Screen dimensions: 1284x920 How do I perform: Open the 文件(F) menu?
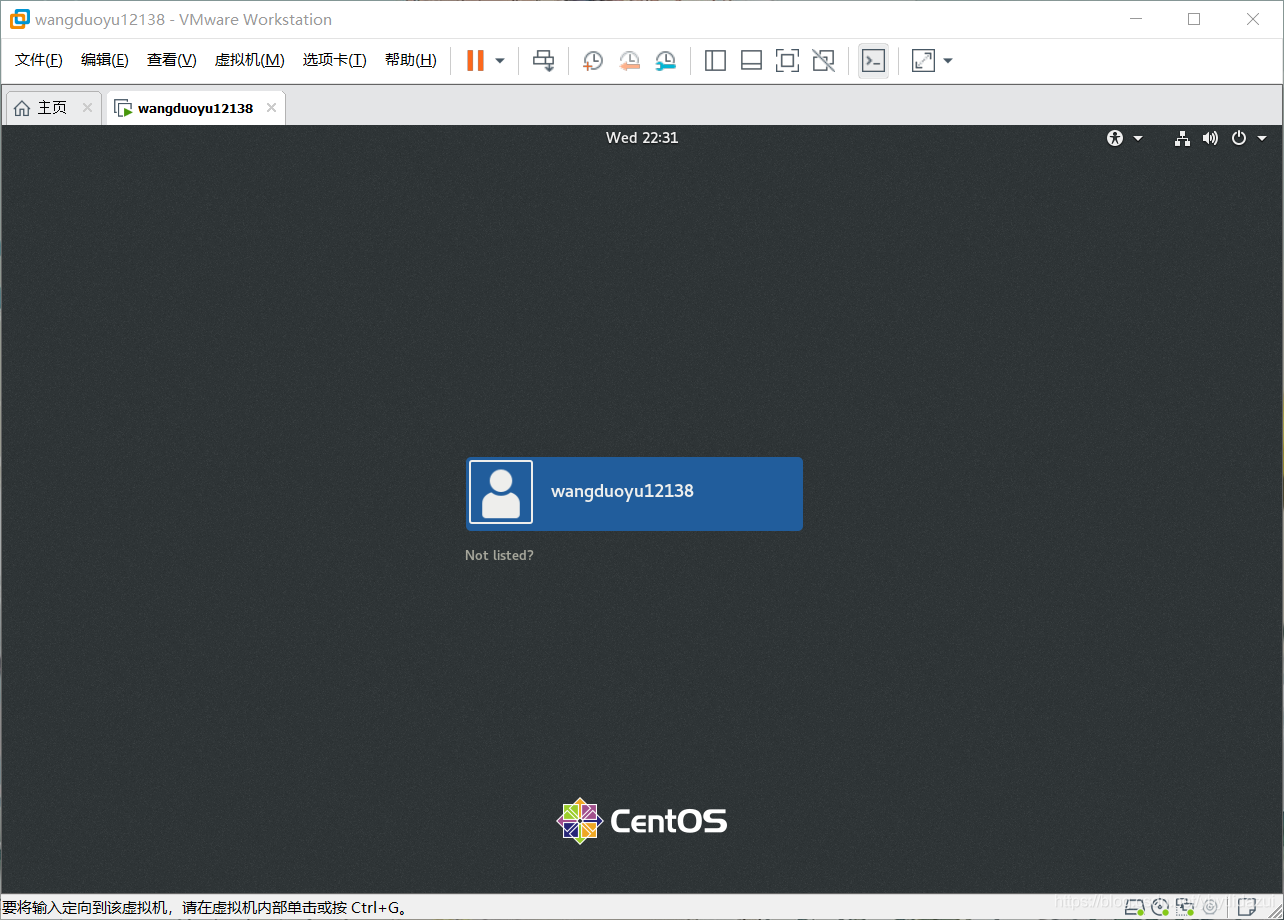(39, 61)
